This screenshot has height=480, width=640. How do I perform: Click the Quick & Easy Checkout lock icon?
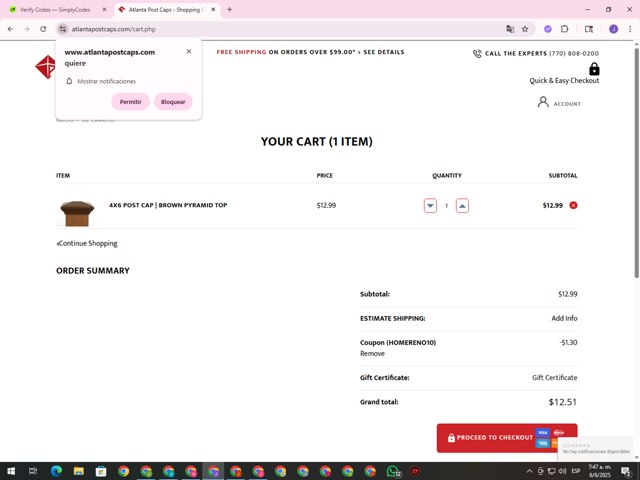[x=594, y=69]
